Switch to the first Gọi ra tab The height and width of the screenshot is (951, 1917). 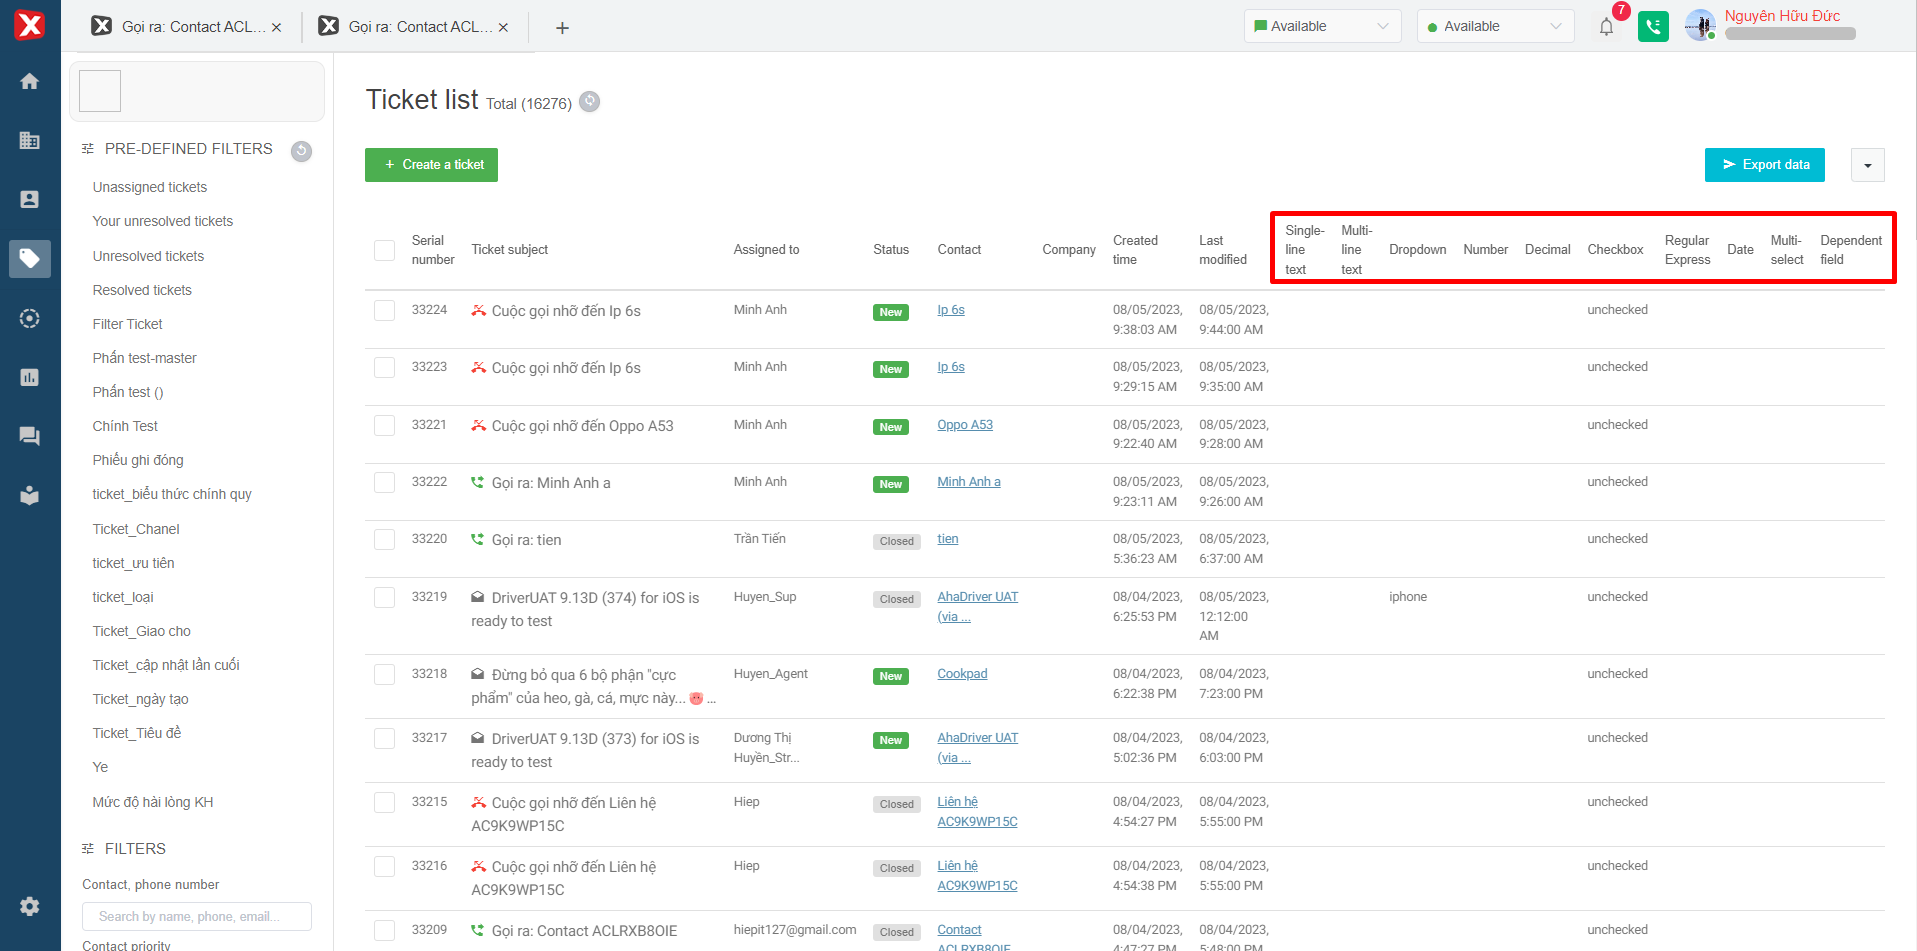tap(185, 27)
